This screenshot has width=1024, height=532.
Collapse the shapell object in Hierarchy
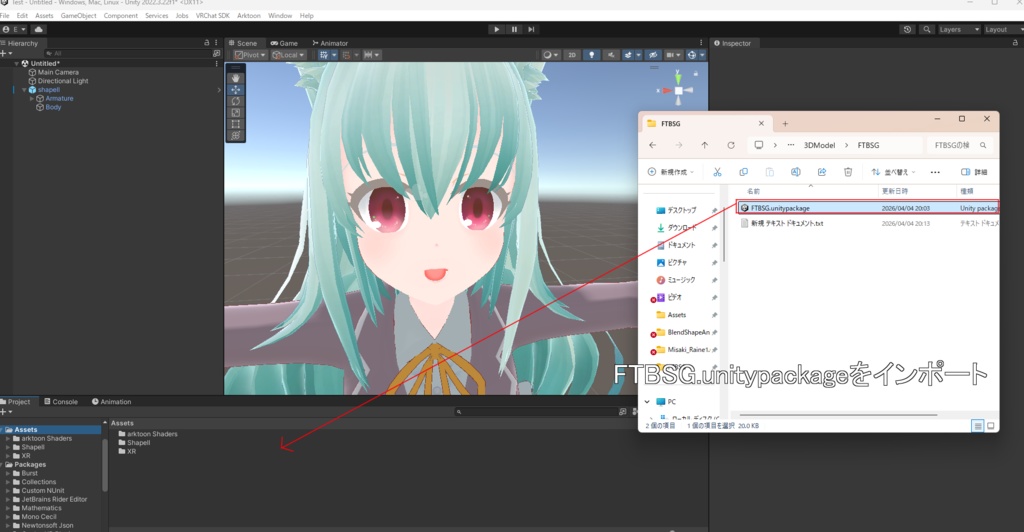click(x=24, y=89)
